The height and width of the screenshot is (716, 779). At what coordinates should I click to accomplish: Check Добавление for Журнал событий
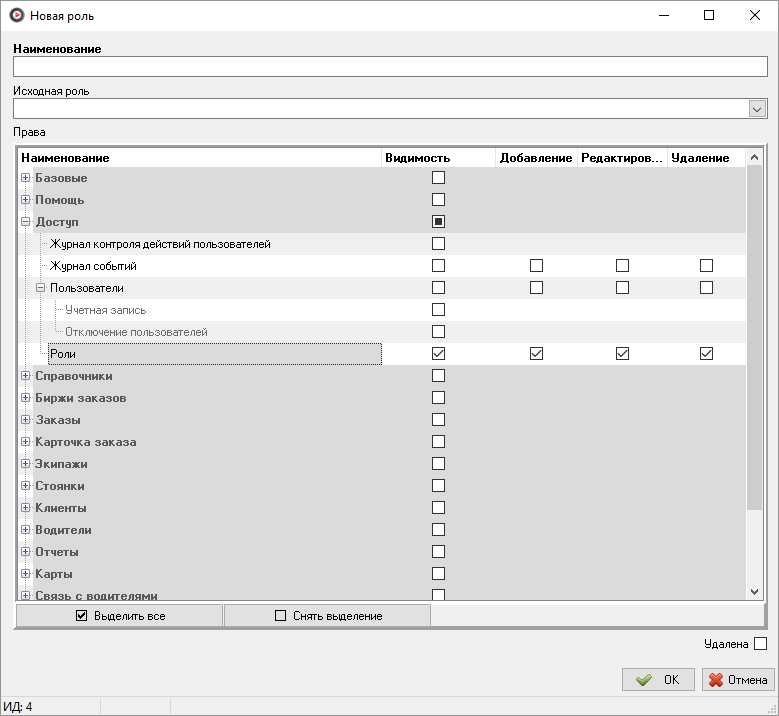click(x=536, y=266)
